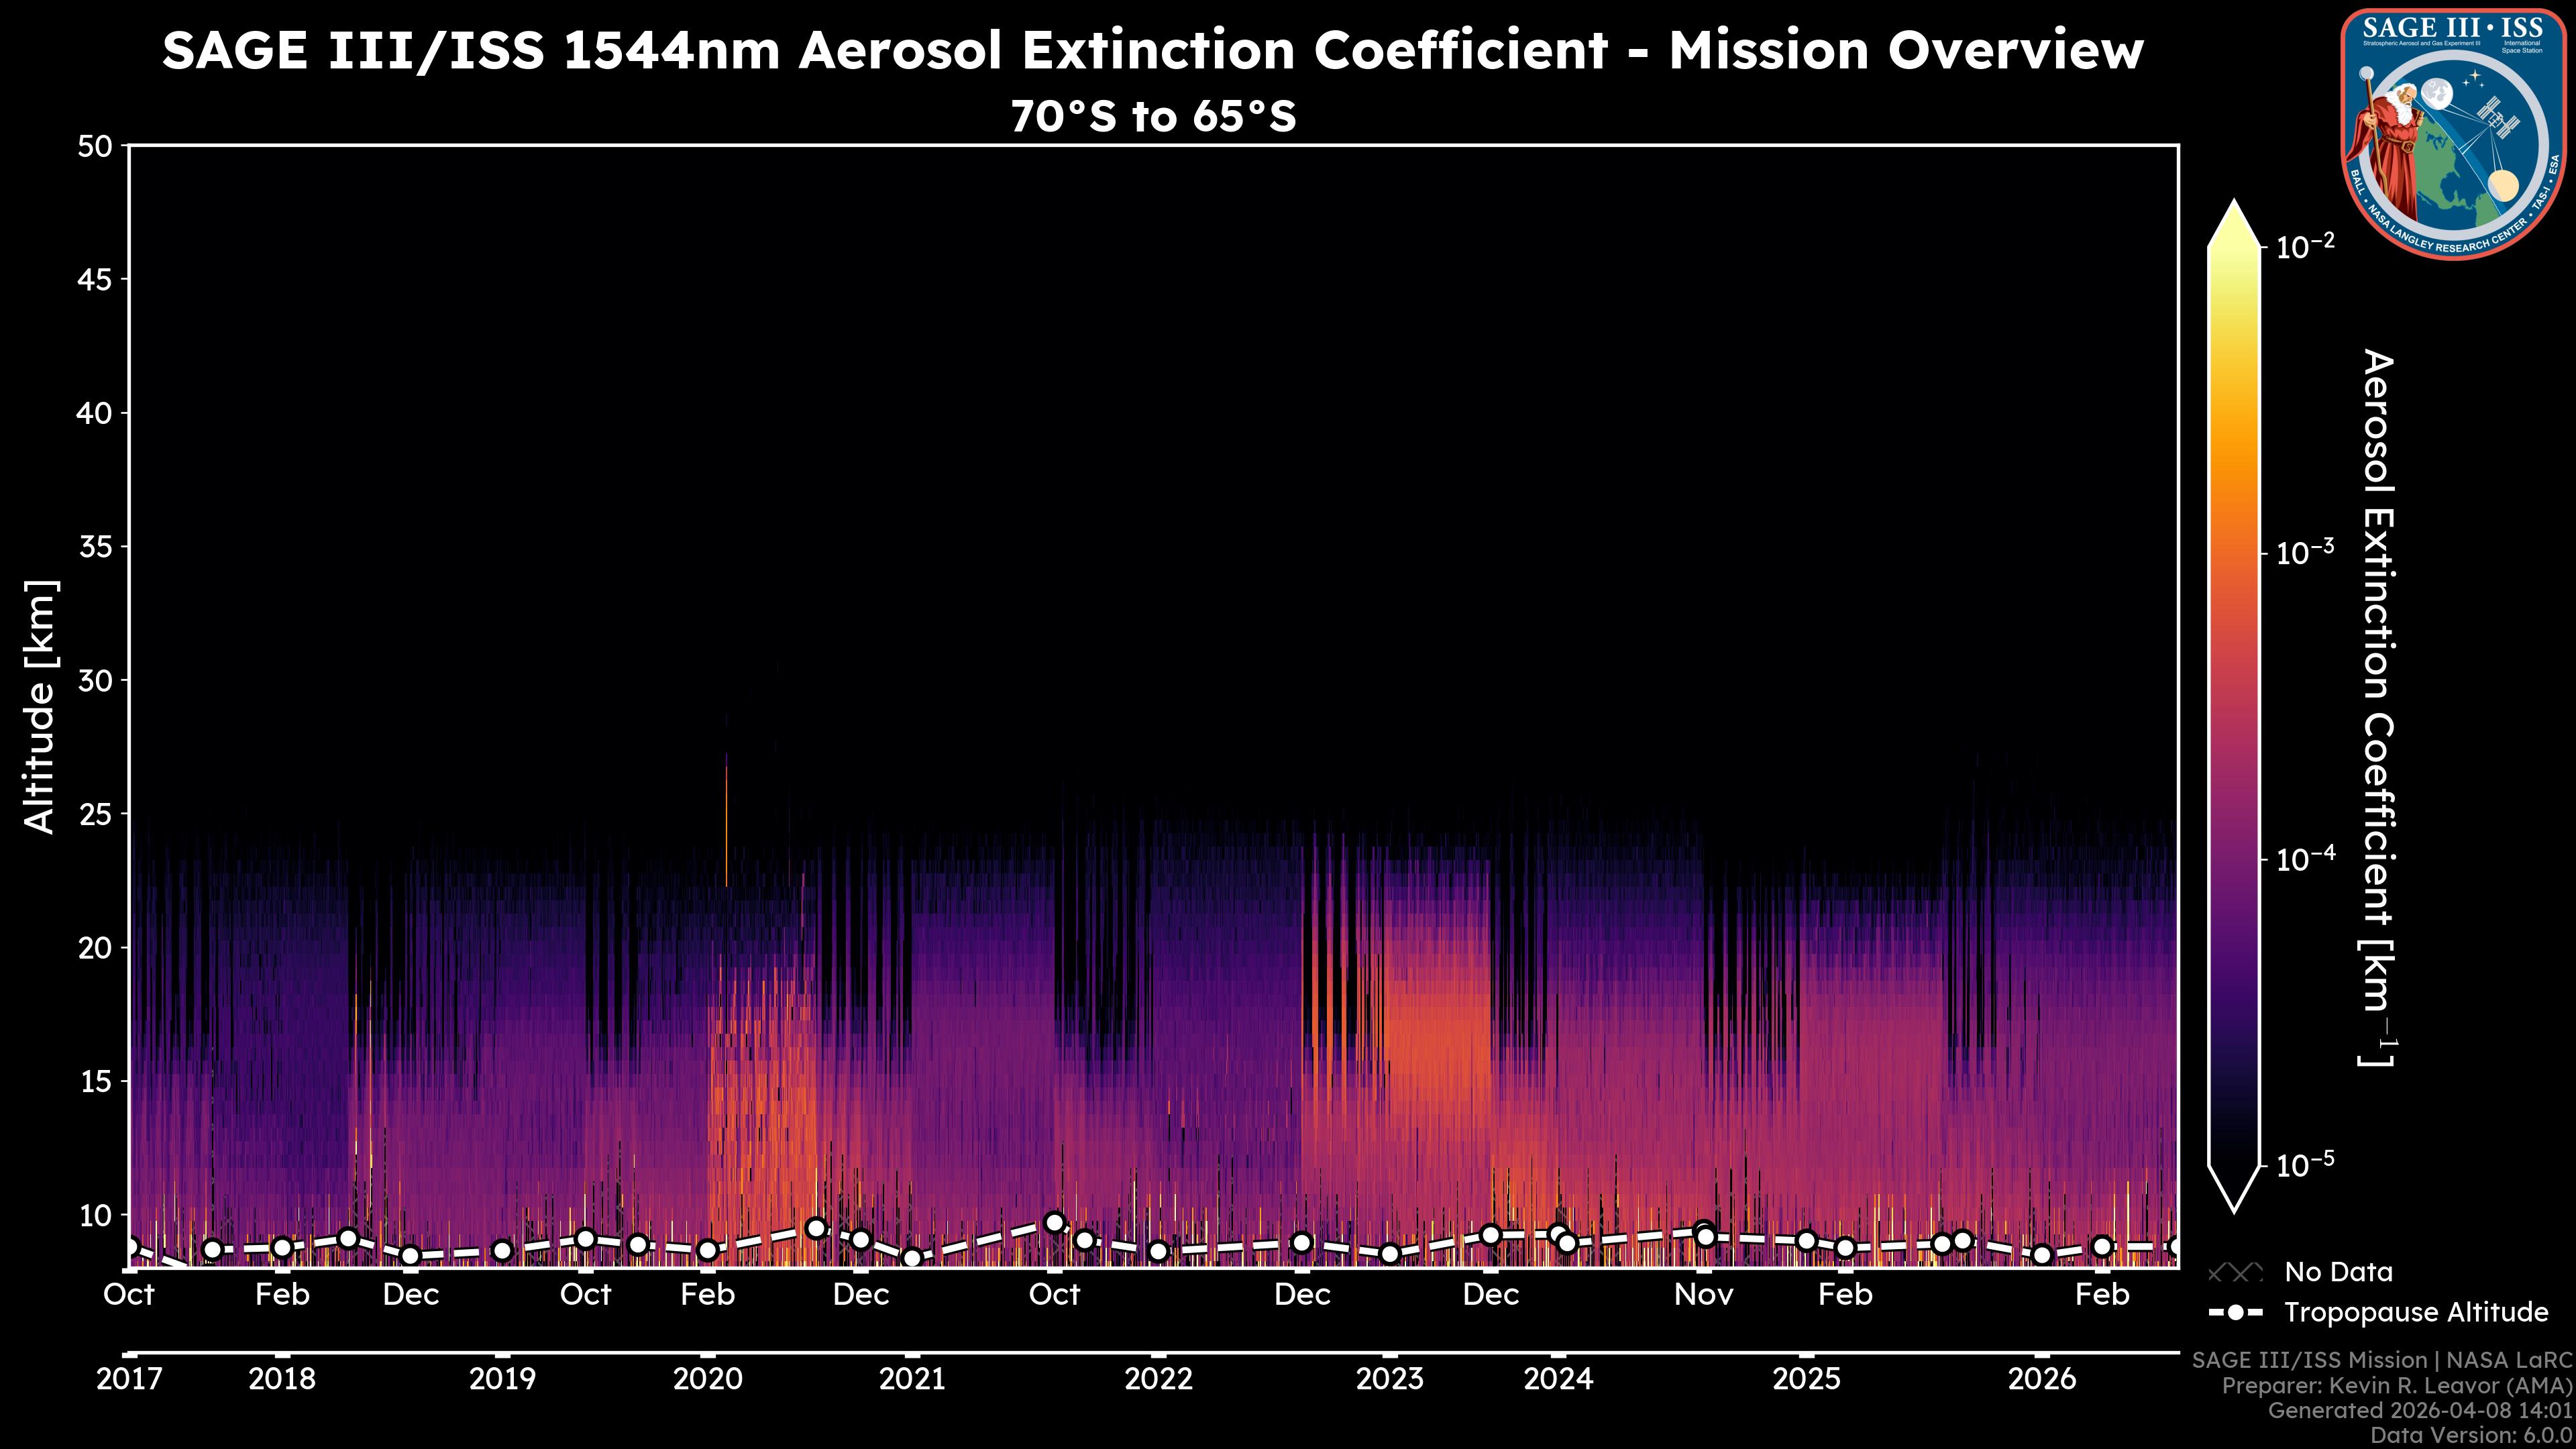Click the 2020 year axis label

click(707, 1379)
